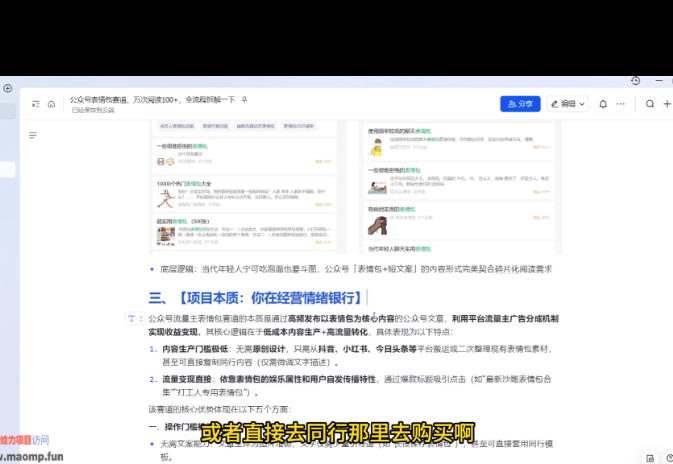This screenshot has width=673, height=464.
Task: Open the notifications bell
Action: (x=603, y=104)
